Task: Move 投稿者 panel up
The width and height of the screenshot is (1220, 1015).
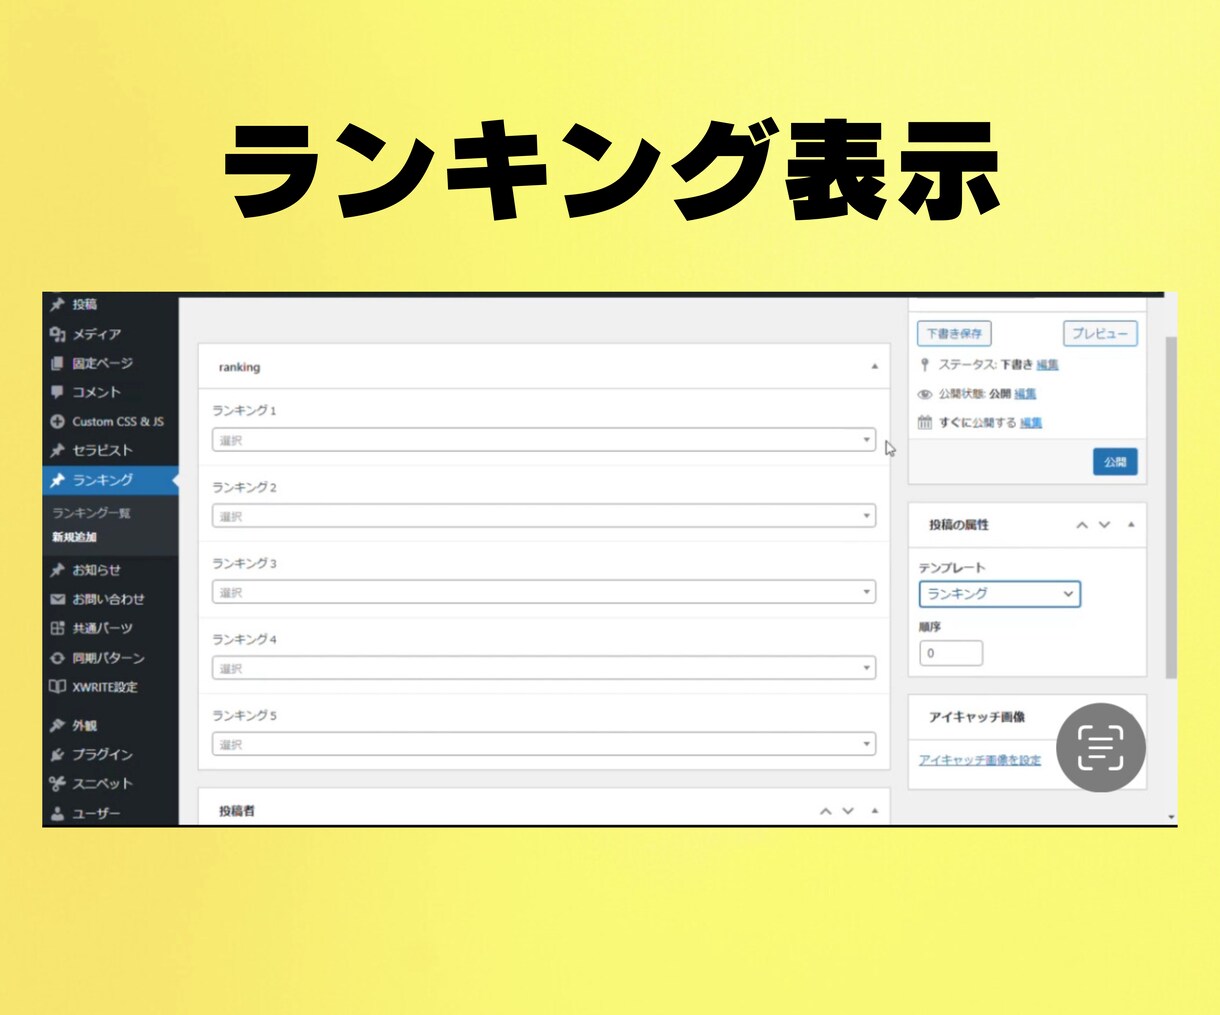Action: (826, 811)
